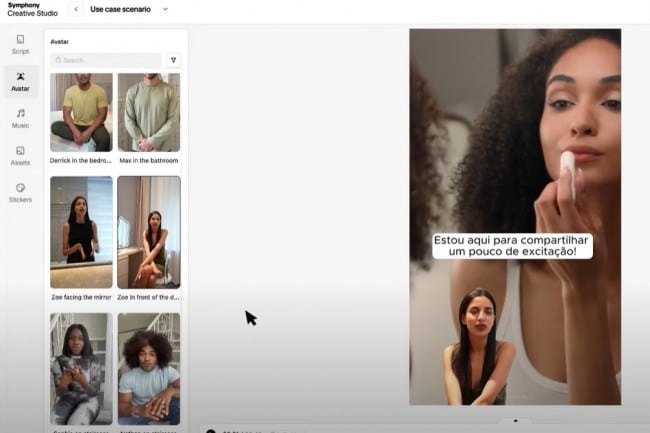Image resolution: width=650 pixels, height=433 pixels.
Task: Select the Portuguese caption text in the preview
Action: click(x=512, y=246)
